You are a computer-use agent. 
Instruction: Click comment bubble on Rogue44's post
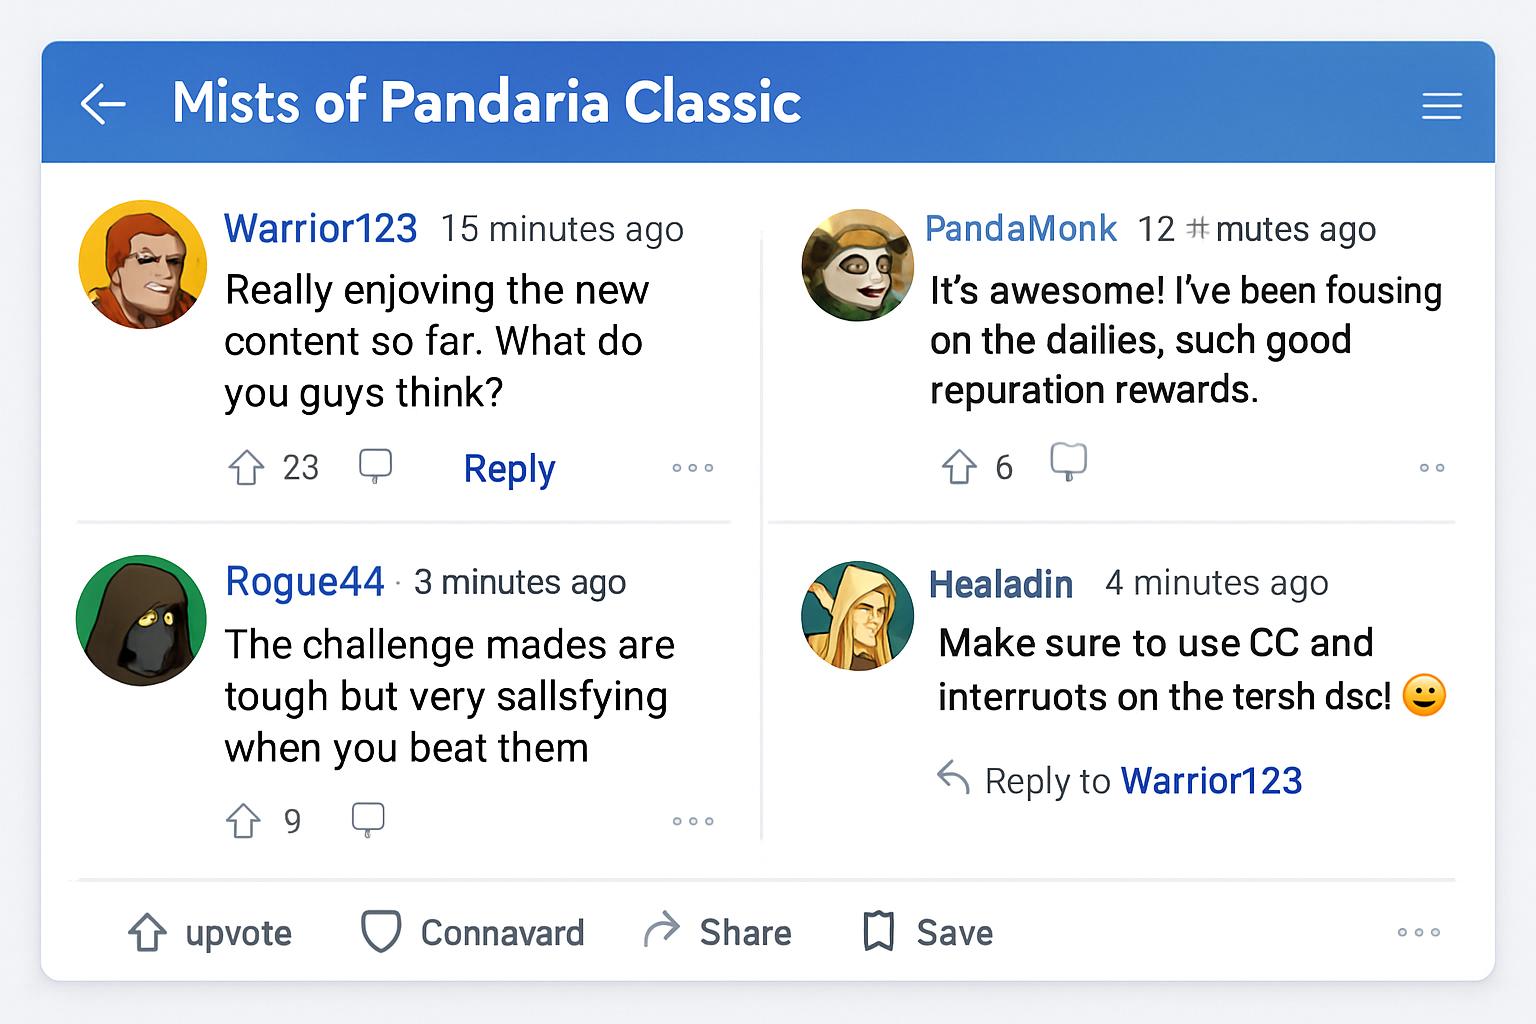368,818
